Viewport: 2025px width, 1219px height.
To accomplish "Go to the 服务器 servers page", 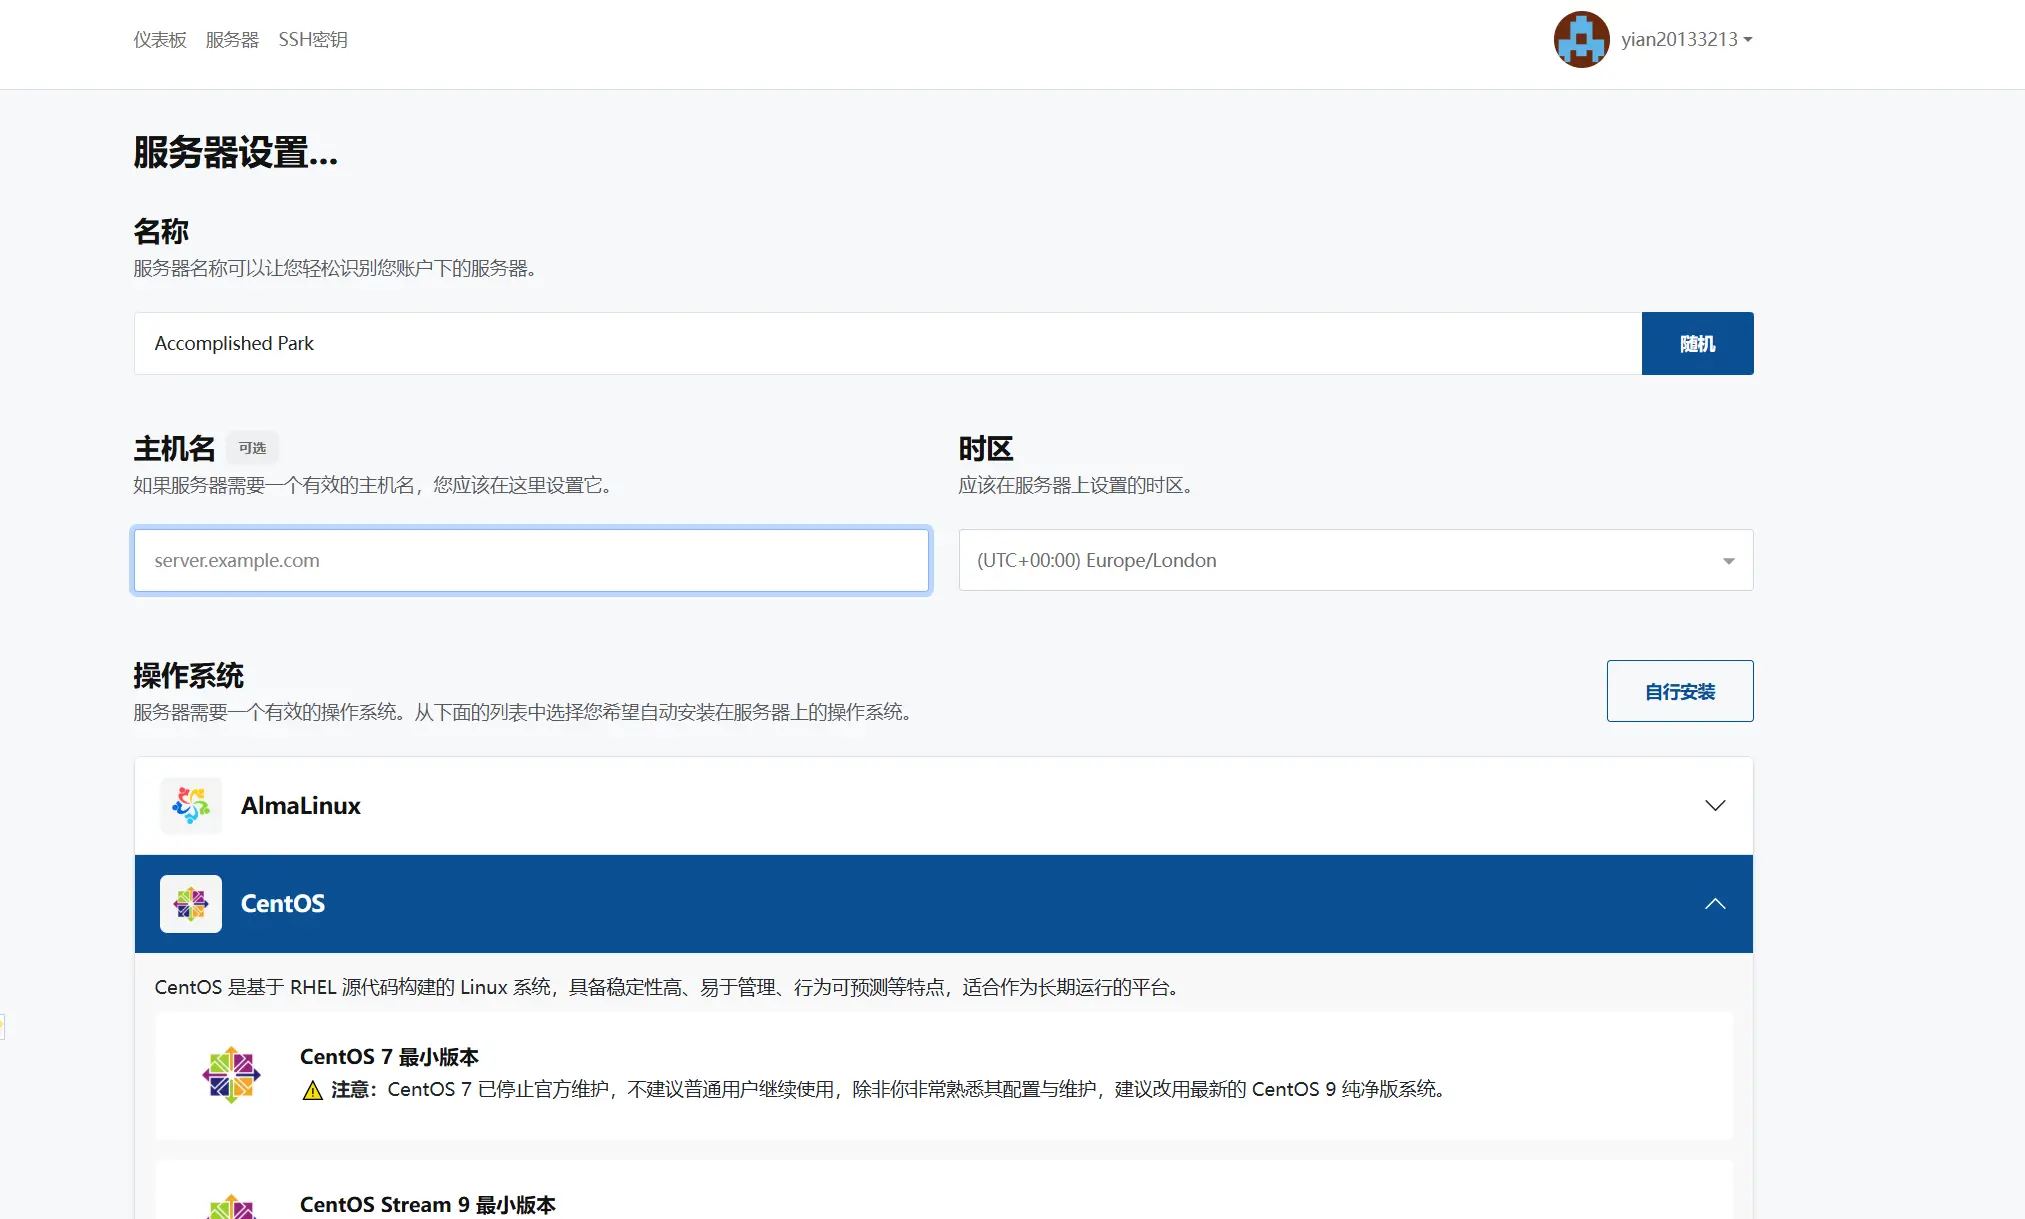I will click(x=232, y=39).
